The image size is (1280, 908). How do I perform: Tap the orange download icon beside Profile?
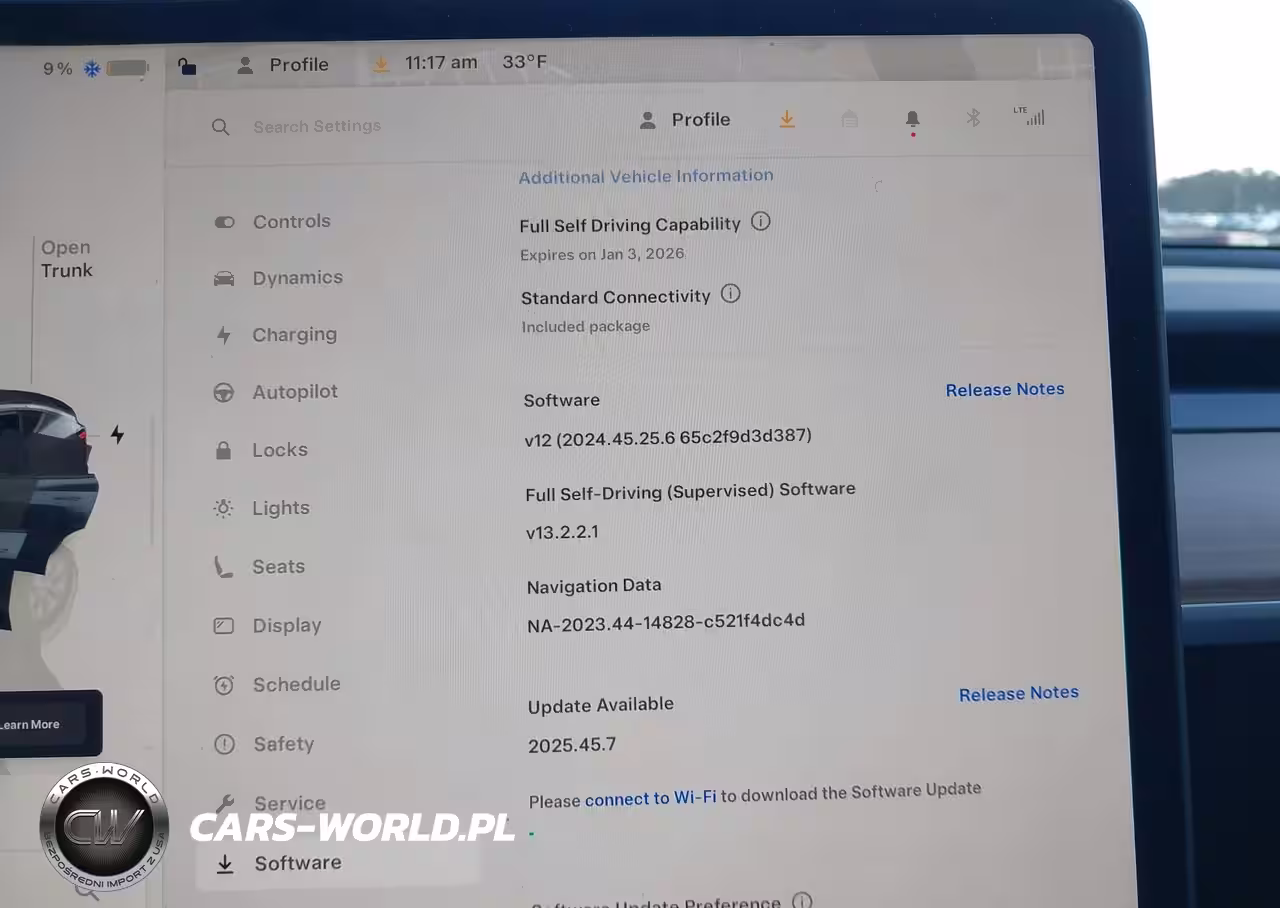[787, 119]
